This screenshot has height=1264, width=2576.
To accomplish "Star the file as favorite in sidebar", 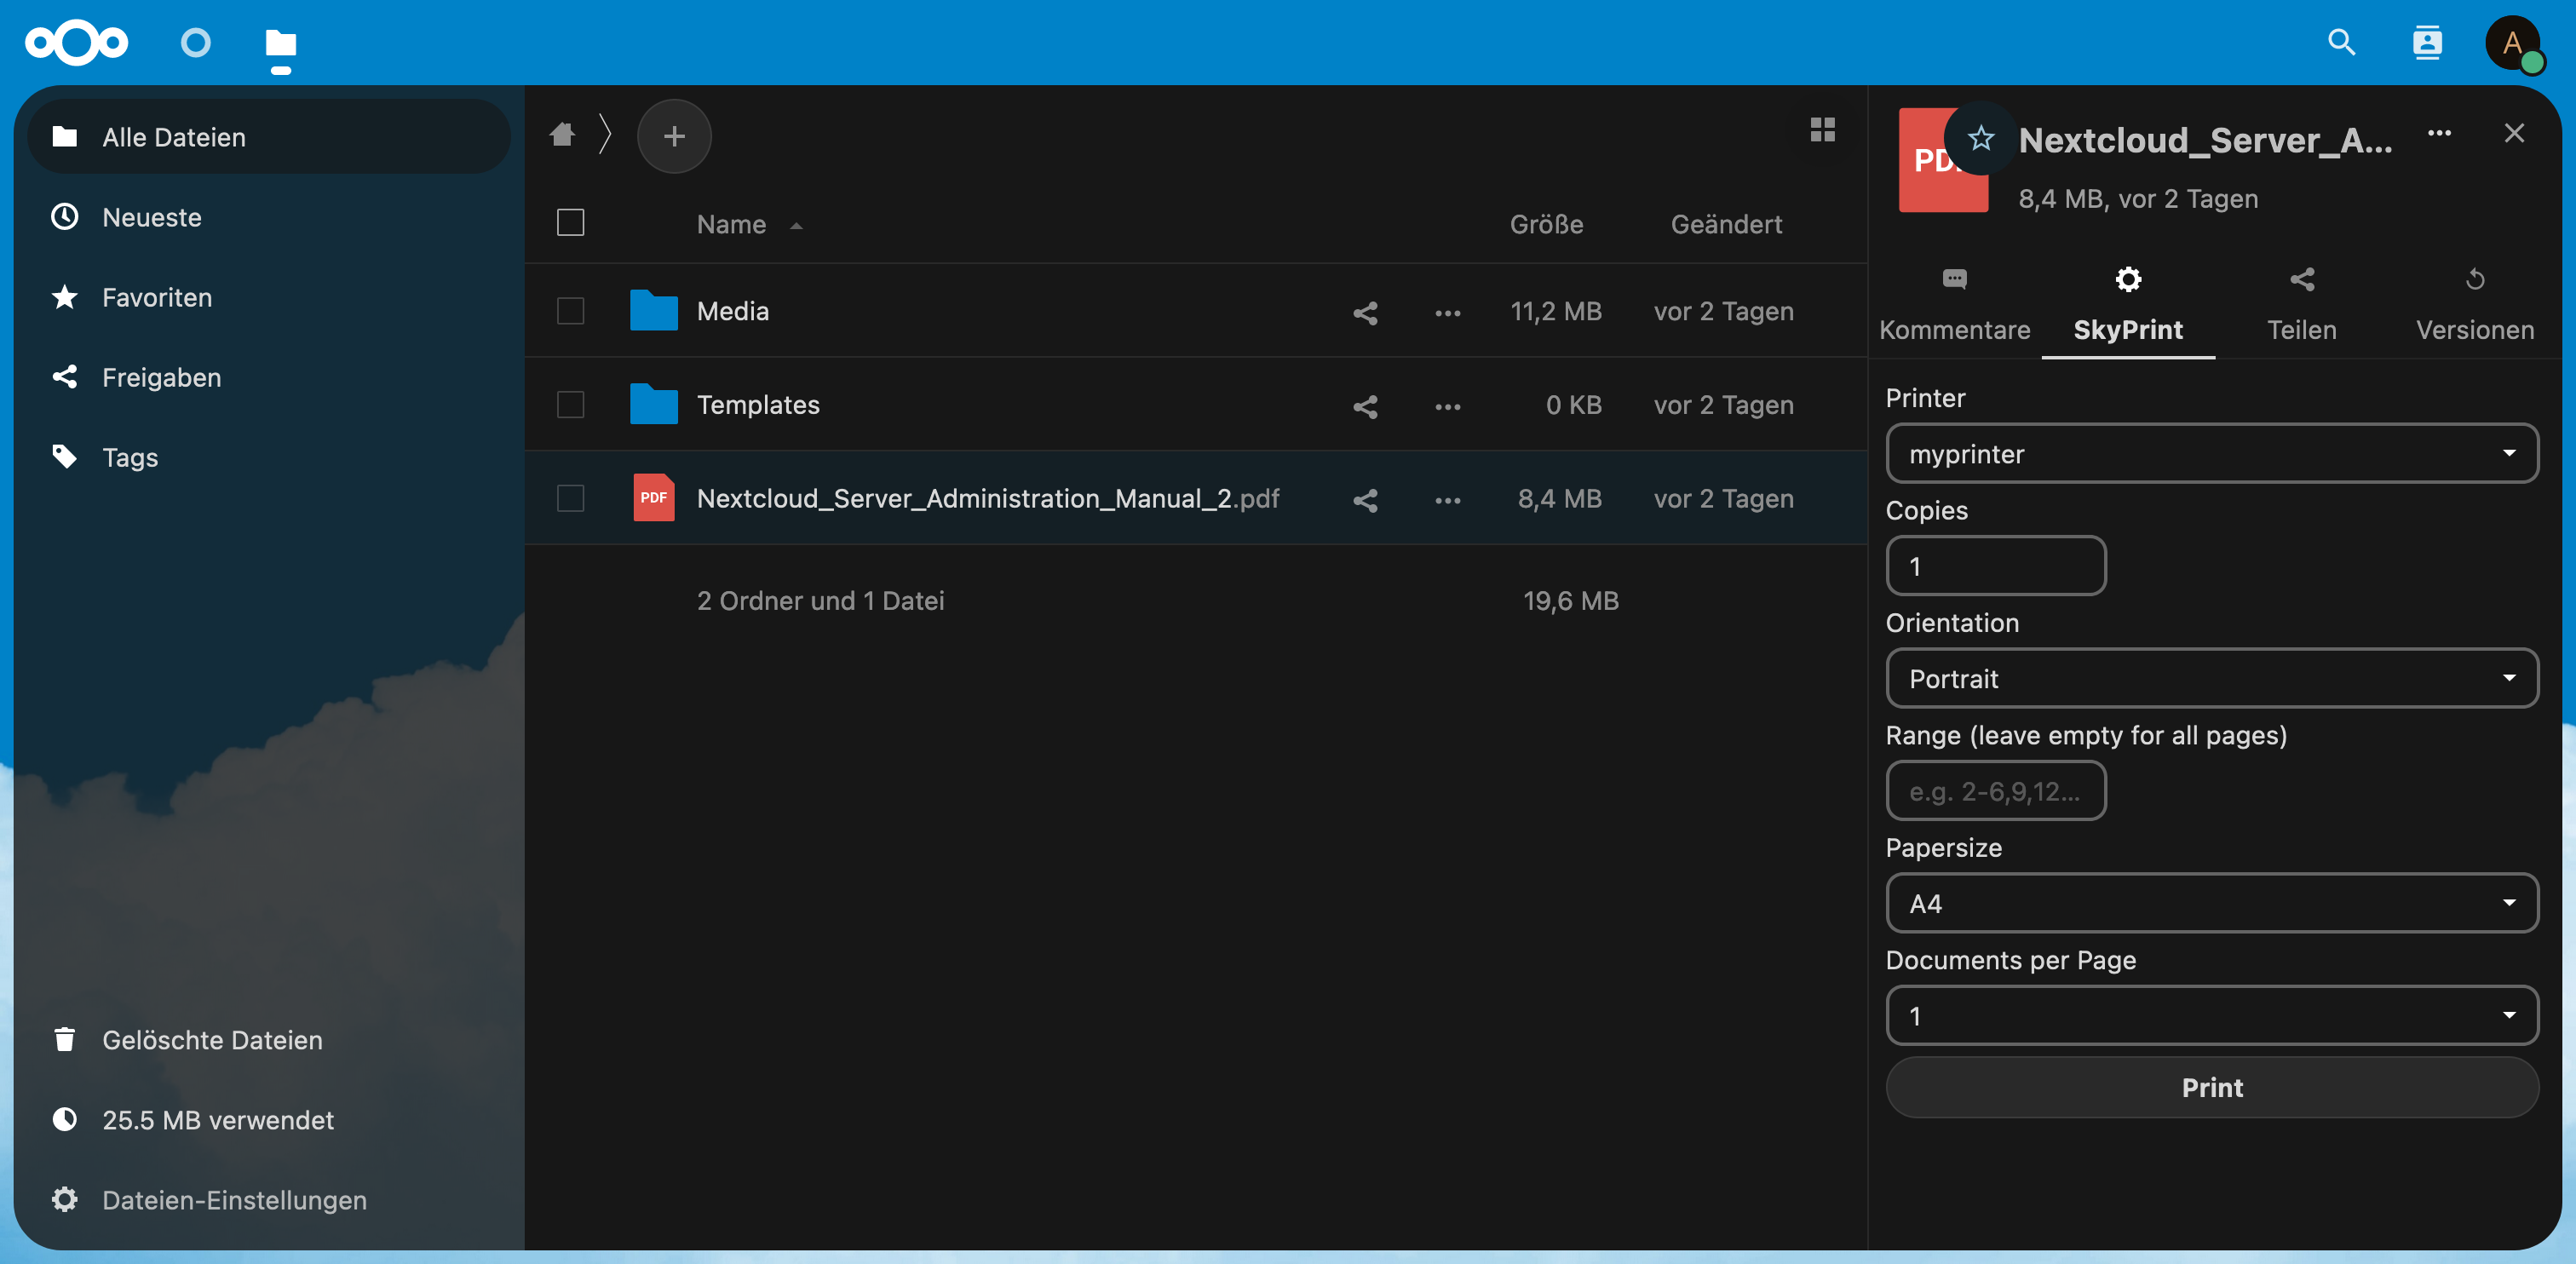I will [1980, 138].
